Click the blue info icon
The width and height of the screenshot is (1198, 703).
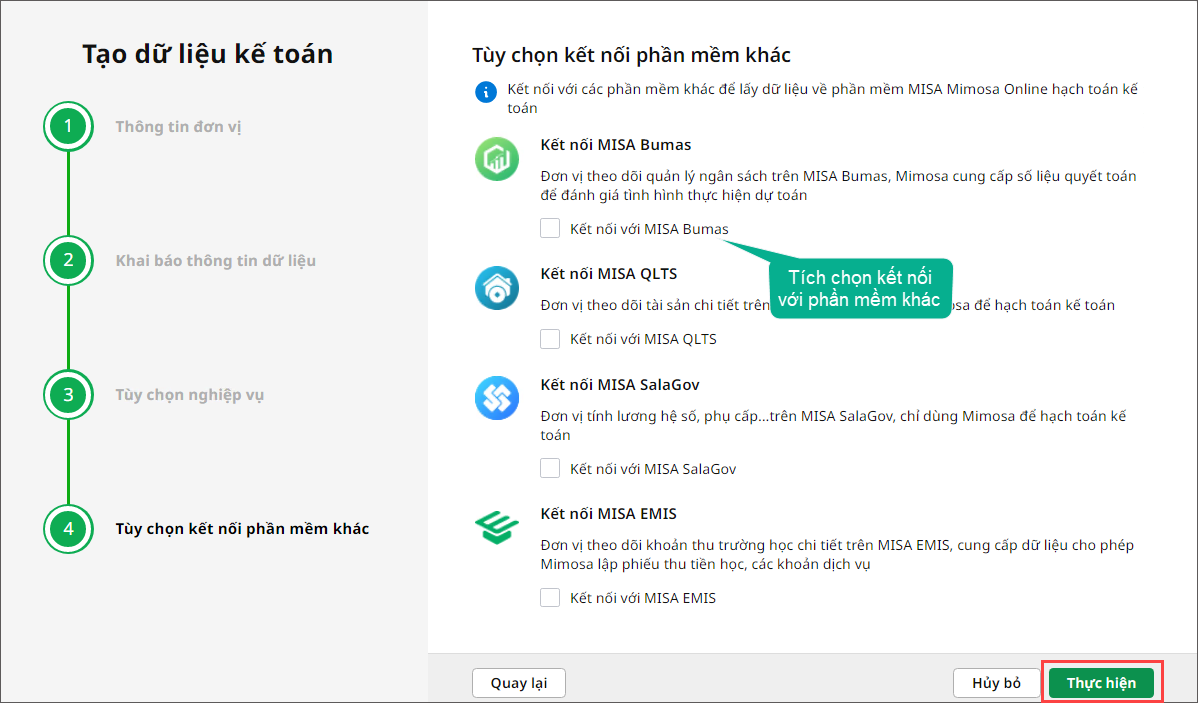coord(485,92)
